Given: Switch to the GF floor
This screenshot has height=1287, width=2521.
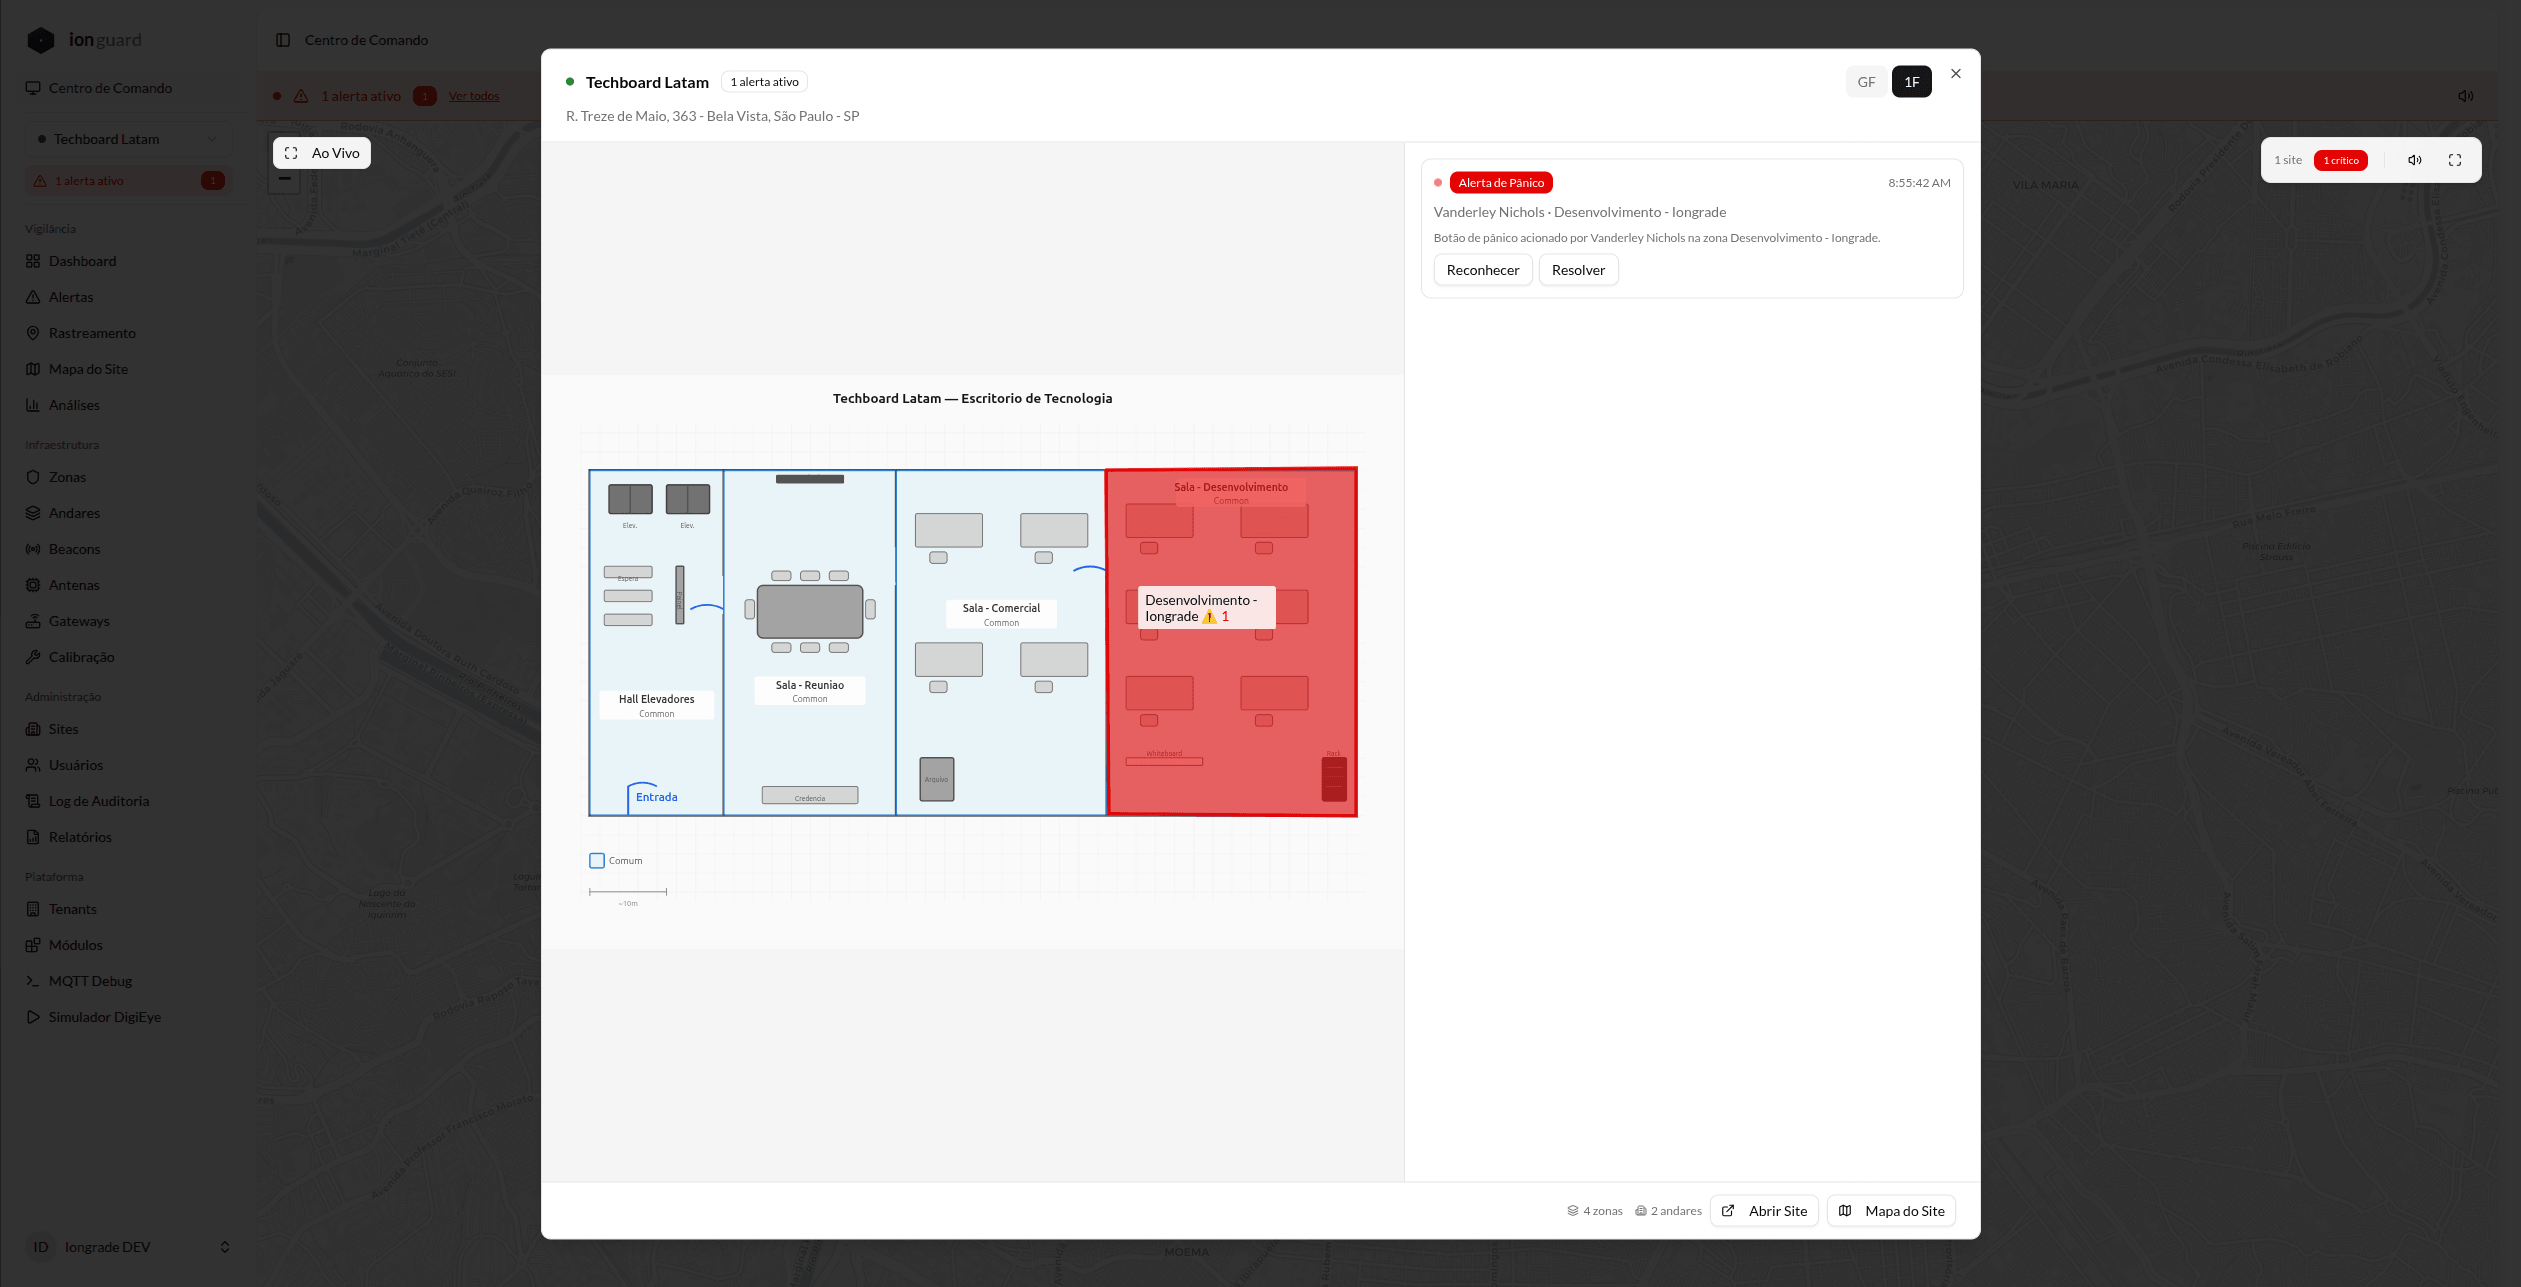Looking at the screenshot, I should 1866,82.
